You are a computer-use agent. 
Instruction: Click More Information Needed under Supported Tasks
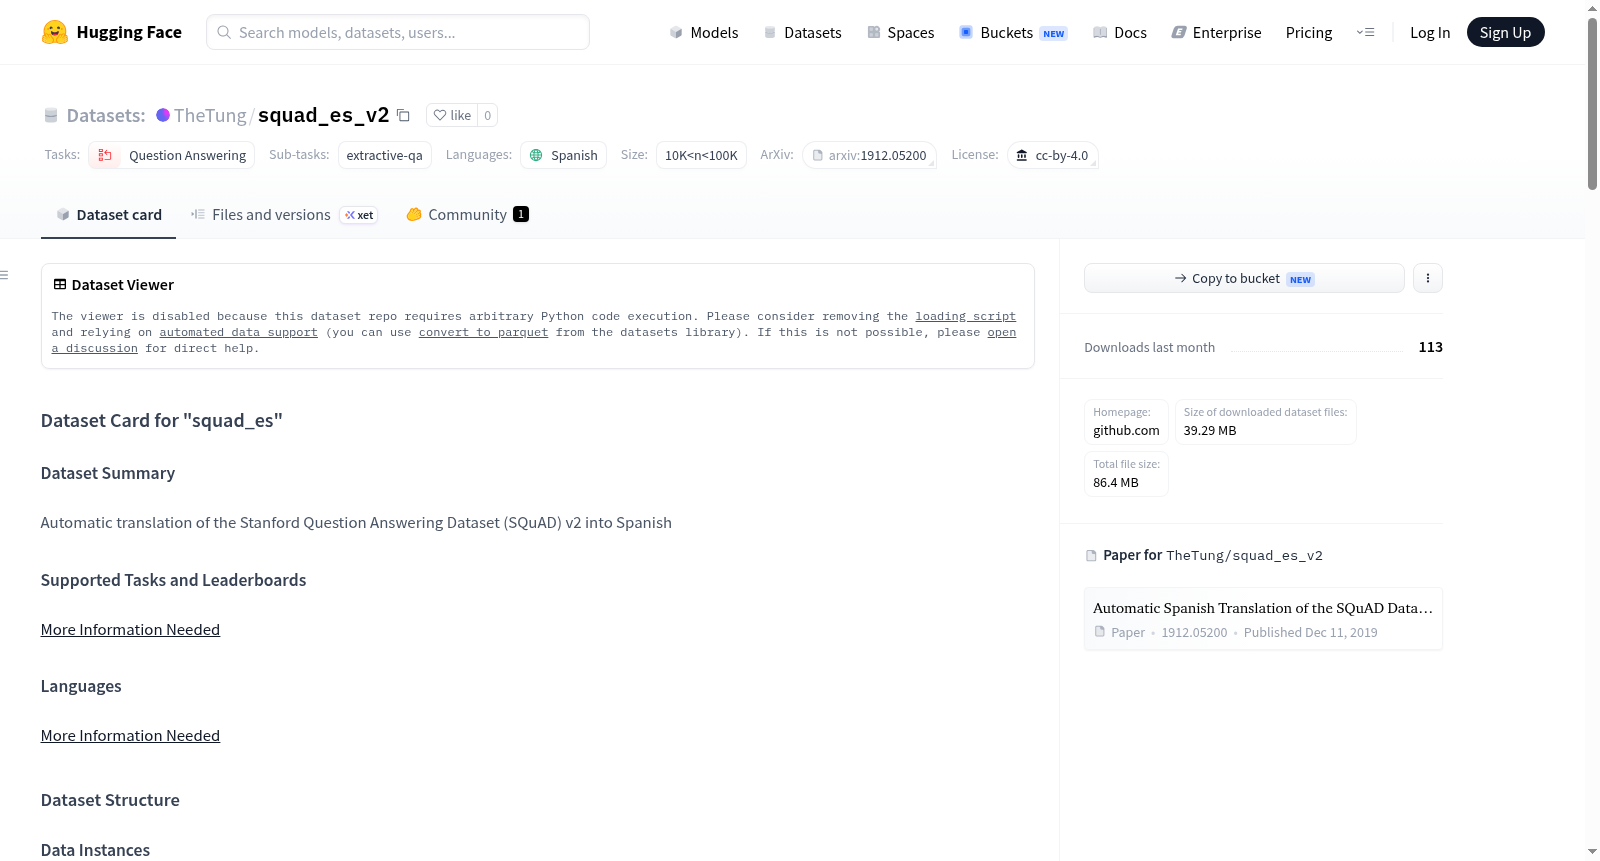click(130, 629)
